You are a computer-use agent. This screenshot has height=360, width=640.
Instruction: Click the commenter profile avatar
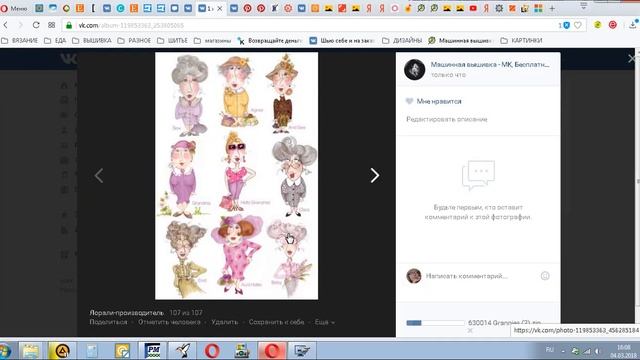(x=414, y=276)
